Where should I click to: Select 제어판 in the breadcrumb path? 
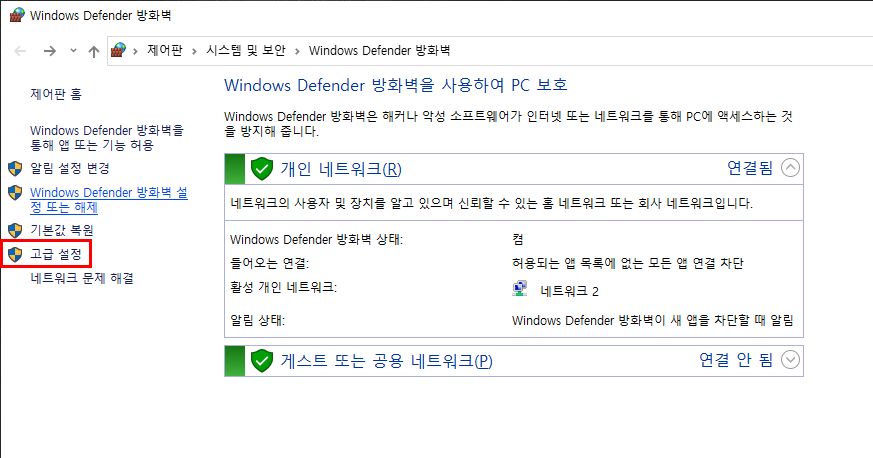[x=164, y=51]
